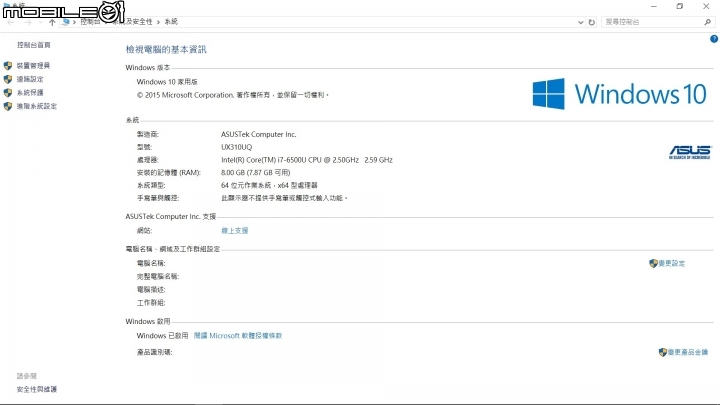Open Device Manager (裝置管理員) link
This screenshot has width=720, height=405.
33,66
